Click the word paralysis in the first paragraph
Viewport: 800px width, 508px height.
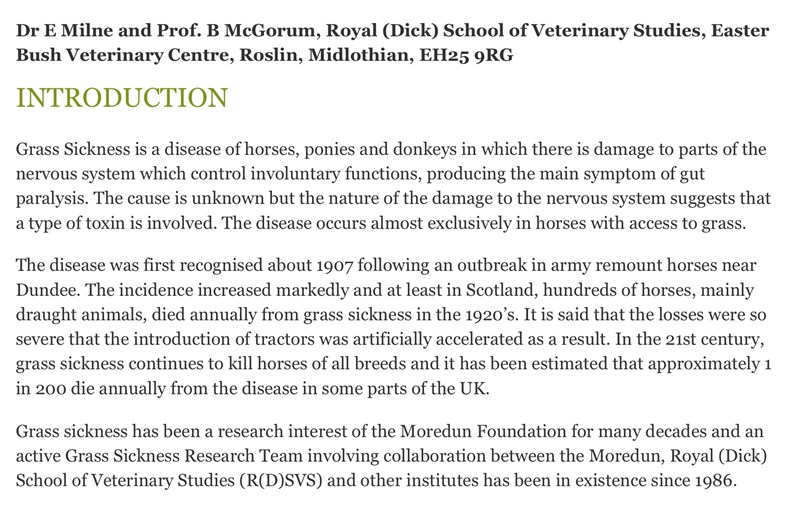[x=49, y=198]
